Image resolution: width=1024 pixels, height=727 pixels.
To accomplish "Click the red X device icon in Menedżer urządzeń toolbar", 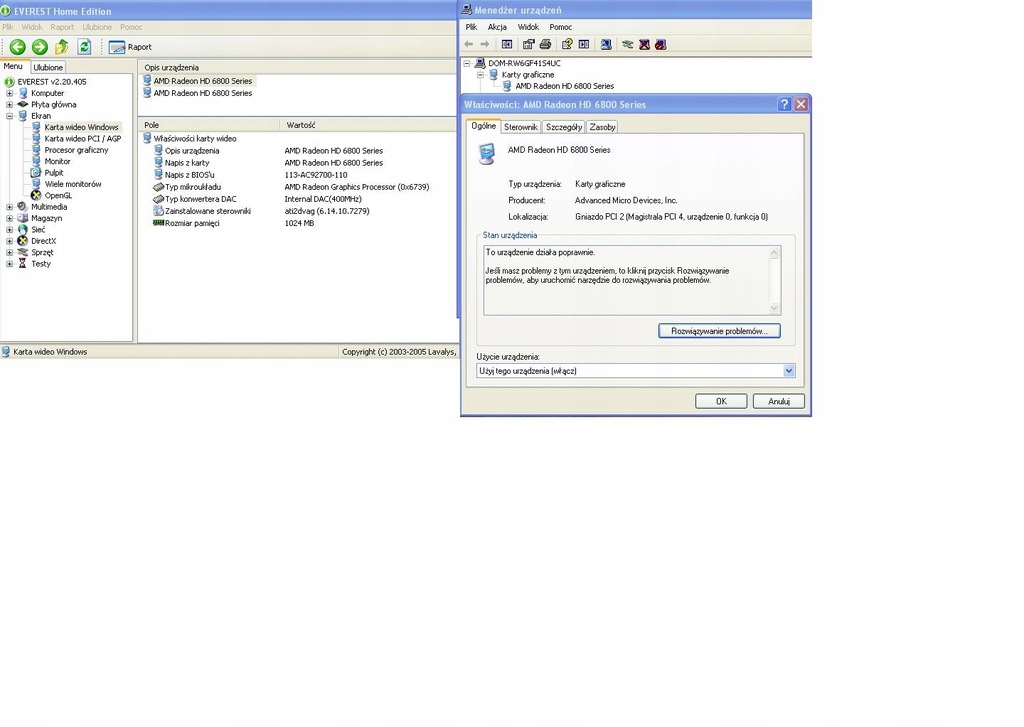I will tap(645, 44).
